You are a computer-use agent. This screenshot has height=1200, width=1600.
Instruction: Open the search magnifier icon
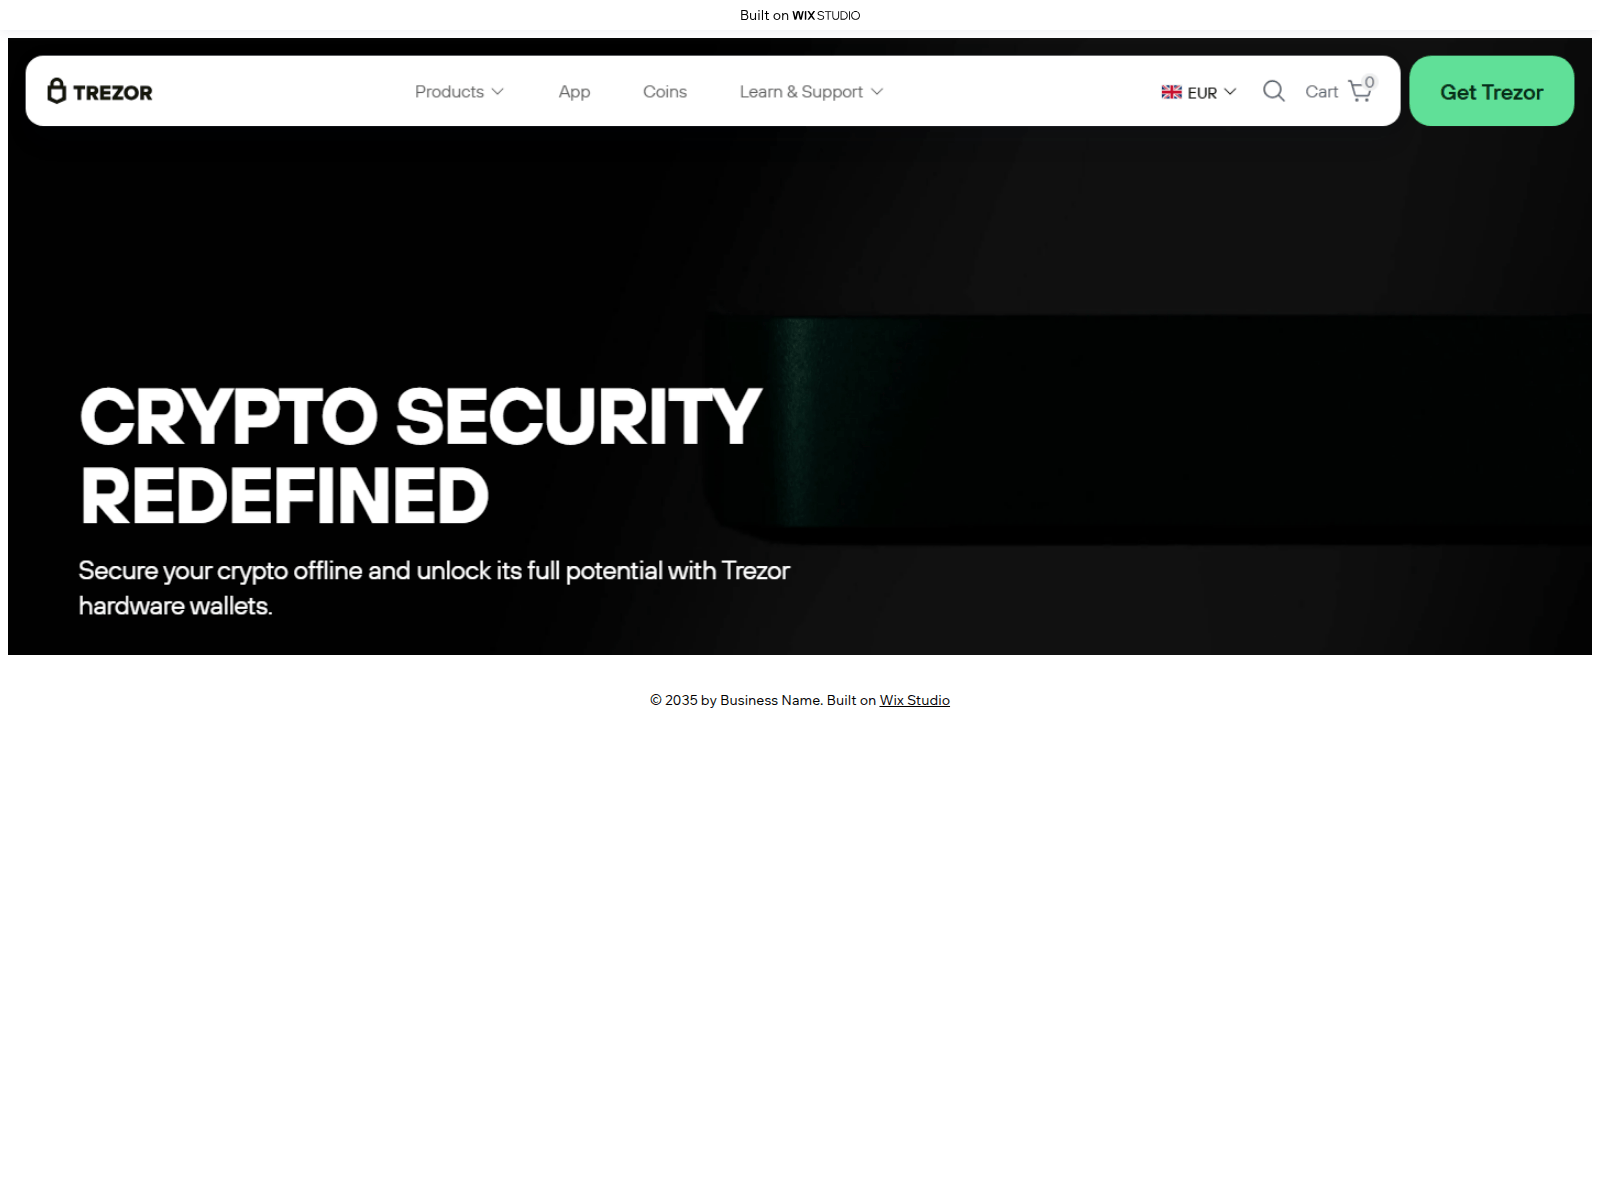point(1274,91)
